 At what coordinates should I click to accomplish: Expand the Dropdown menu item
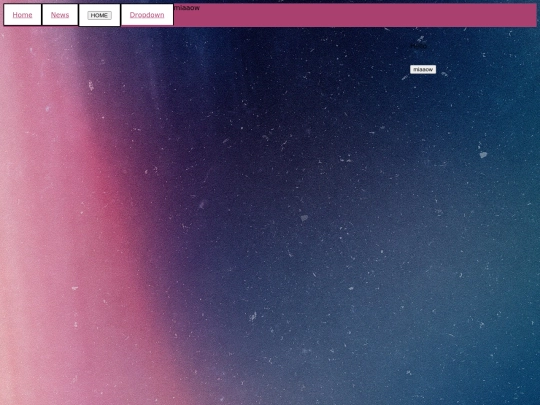click(x=147, y=15)
